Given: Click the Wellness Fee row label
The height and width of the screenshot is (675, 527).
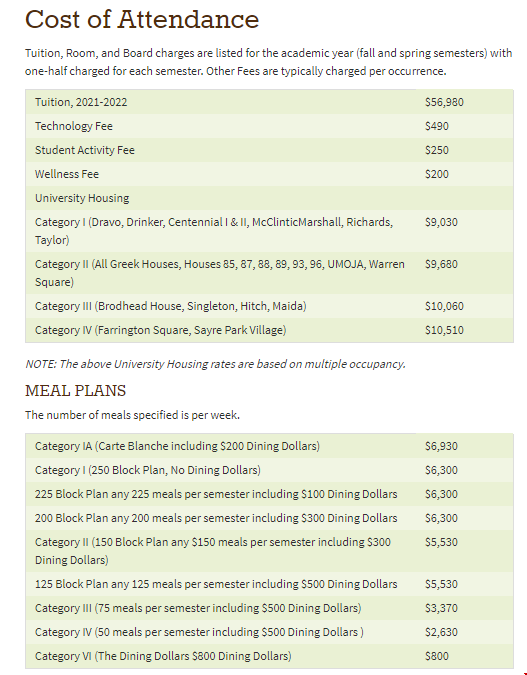Looking at the screenshot, I should (x=67, y=174).
